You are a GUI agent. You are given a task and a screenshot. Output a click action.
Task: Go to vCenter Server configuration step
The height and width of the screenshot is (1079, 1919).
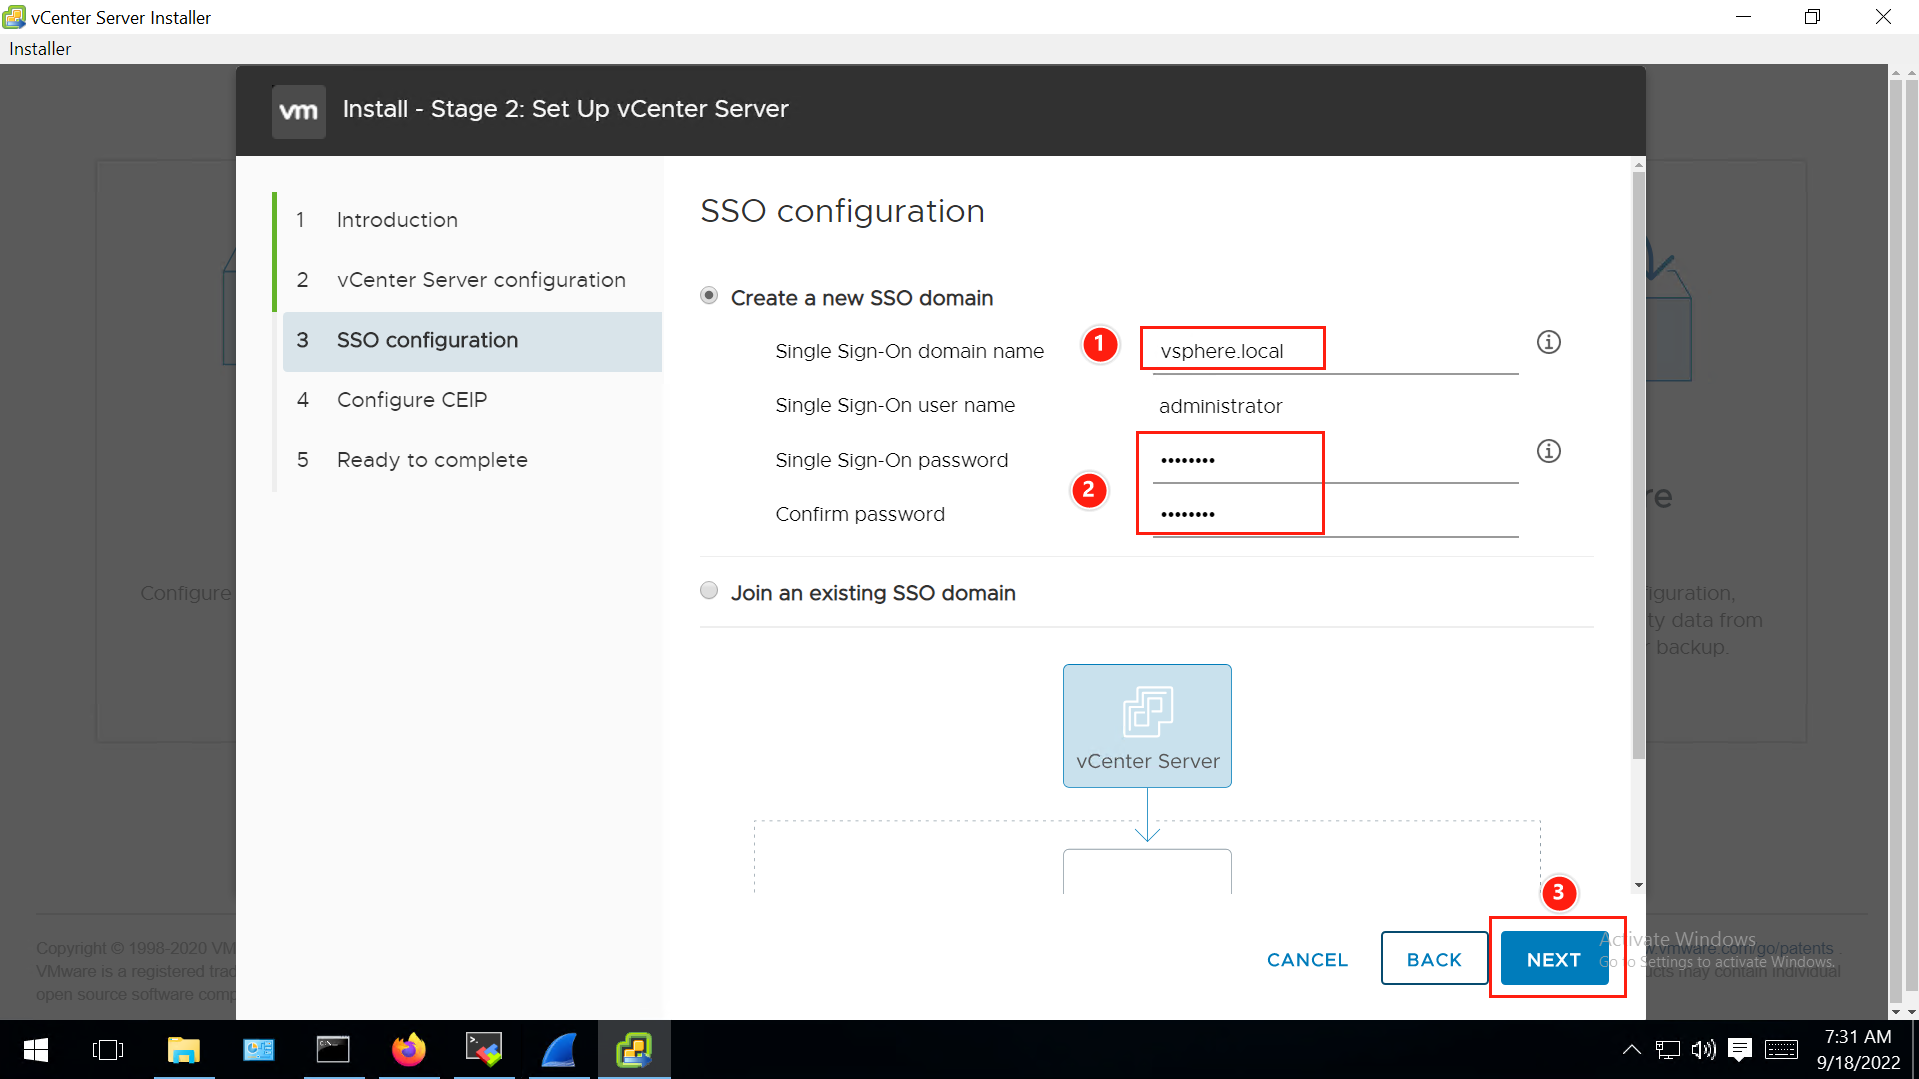(x=472, y=280)
